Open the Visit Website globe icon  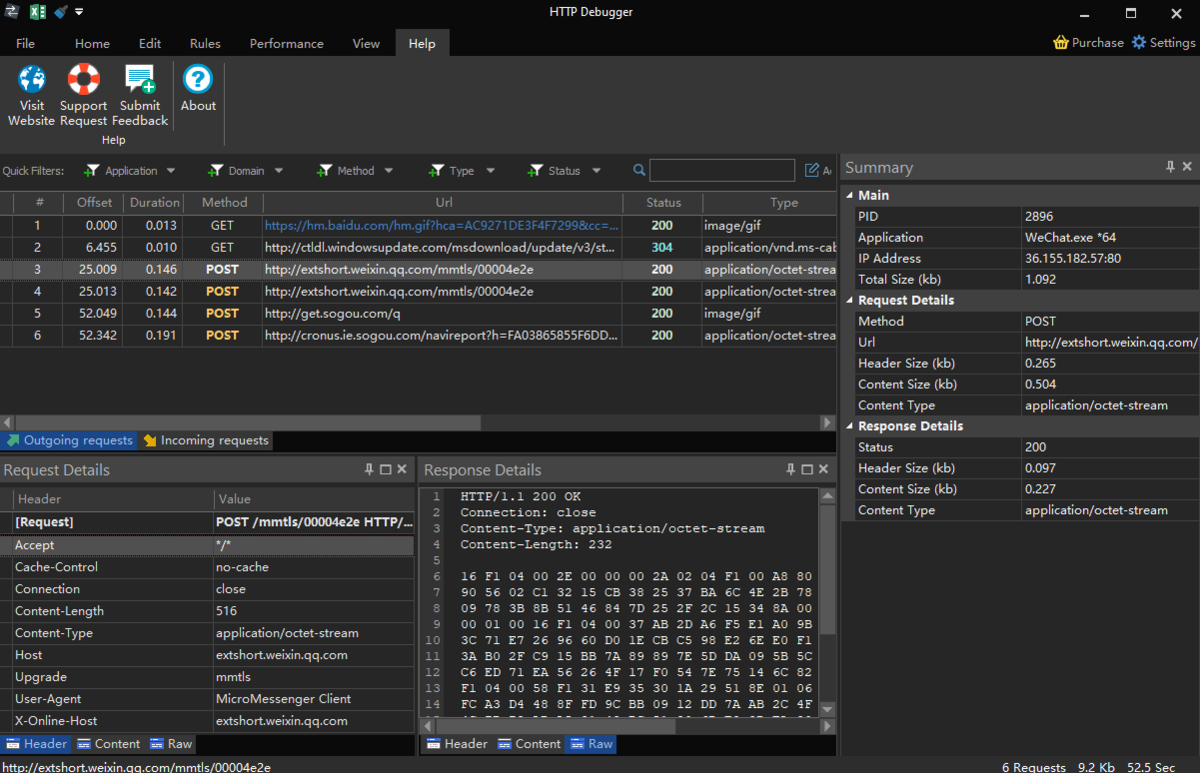(x=32, y=79)
